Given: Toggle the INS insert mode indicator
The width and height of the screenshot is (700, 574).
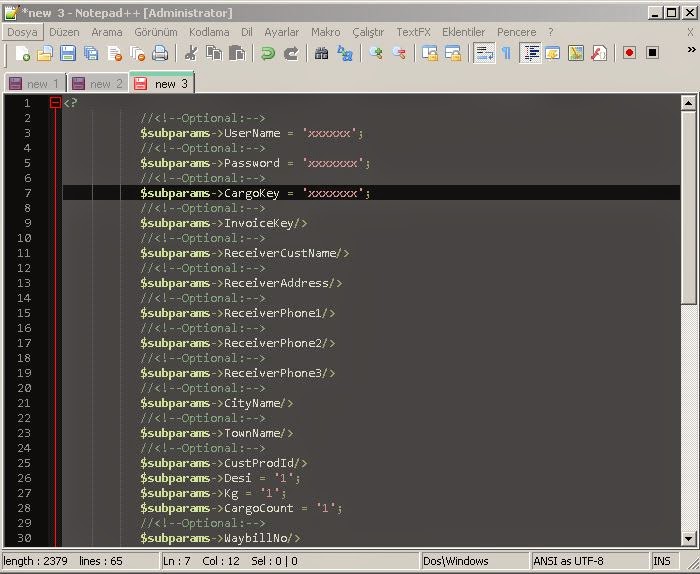Looking at the screenshot, I should 664,561.
